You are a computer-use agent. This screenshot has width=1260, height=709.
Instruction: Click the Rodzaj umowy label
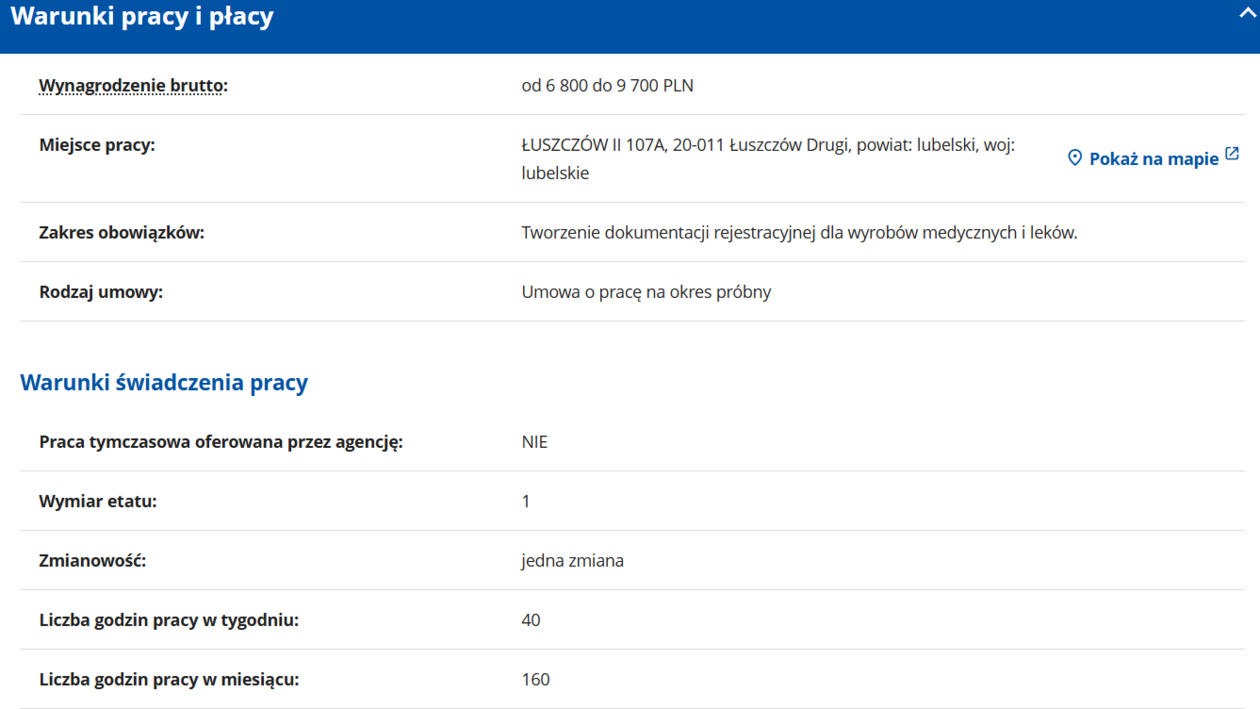pos(101,292)
